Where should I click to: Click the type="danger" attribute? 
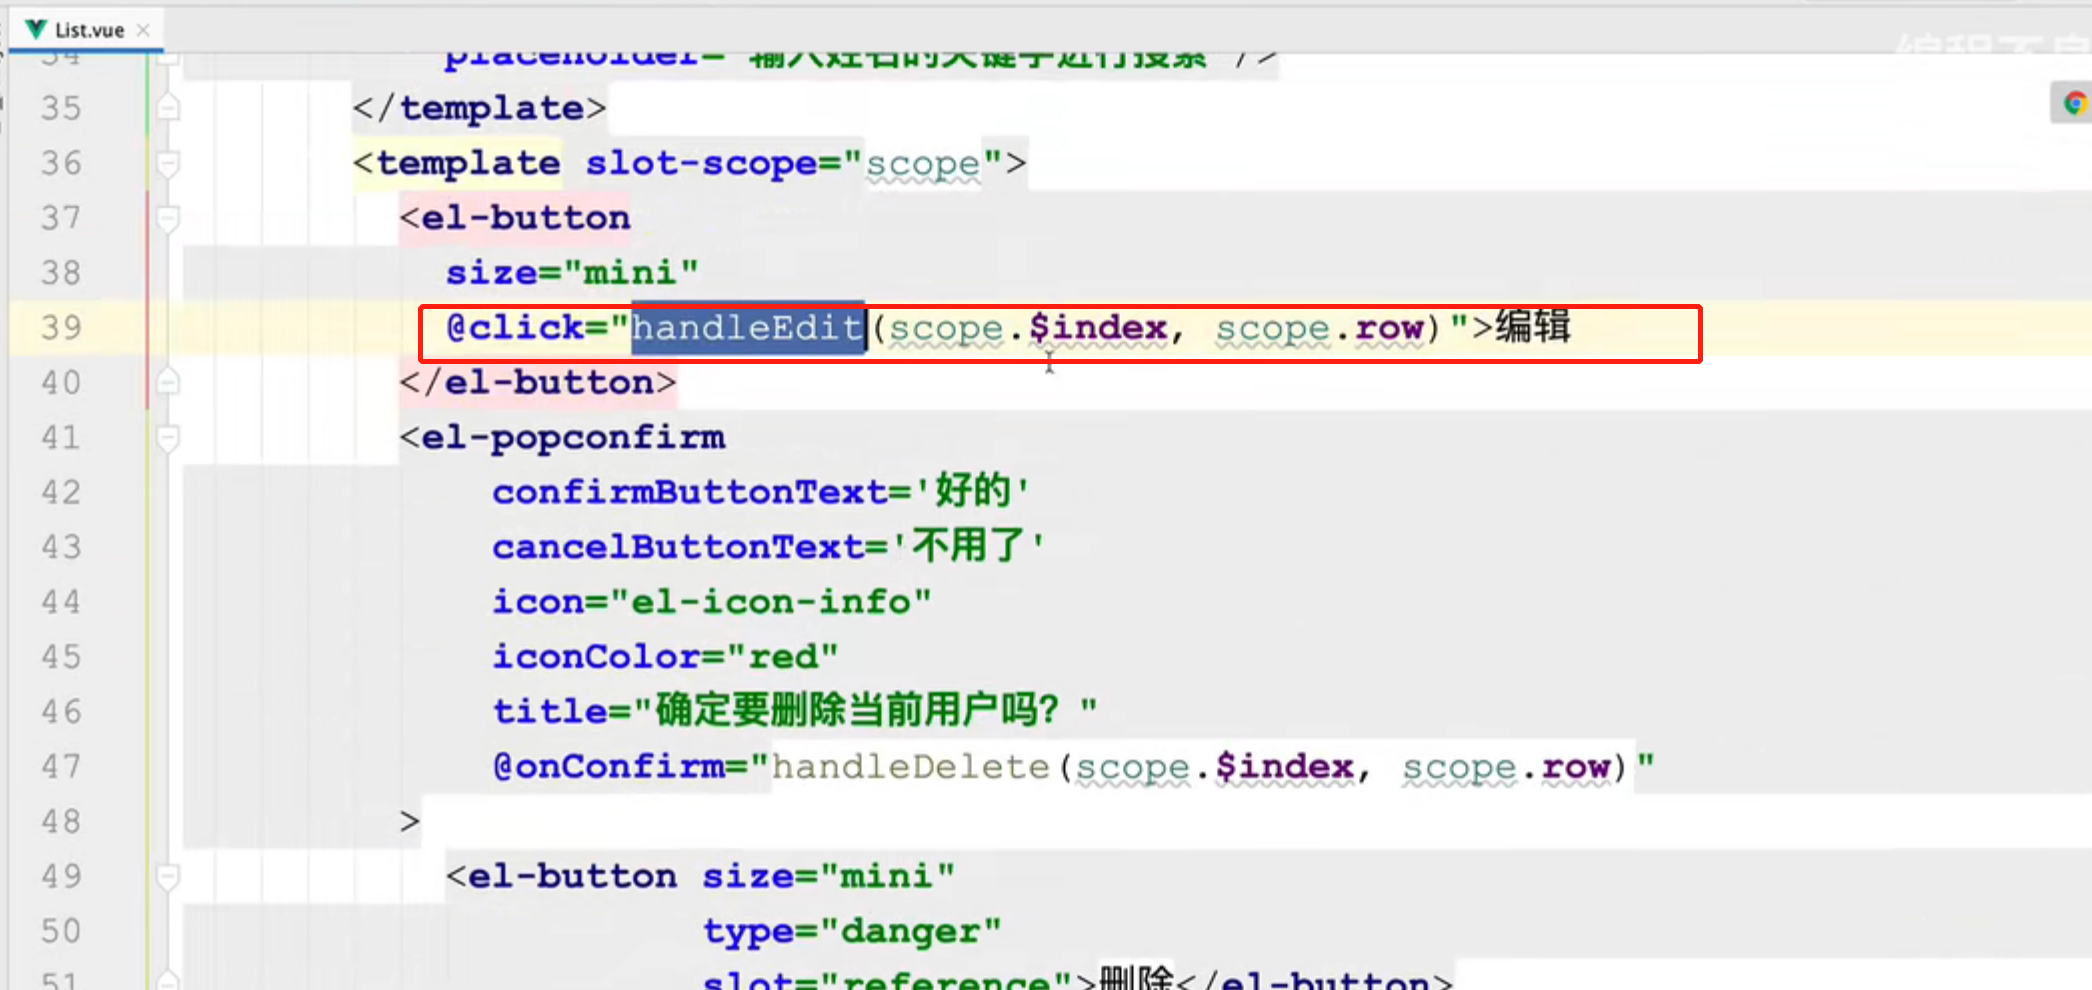pyautogui.click(x=852, y=931)
